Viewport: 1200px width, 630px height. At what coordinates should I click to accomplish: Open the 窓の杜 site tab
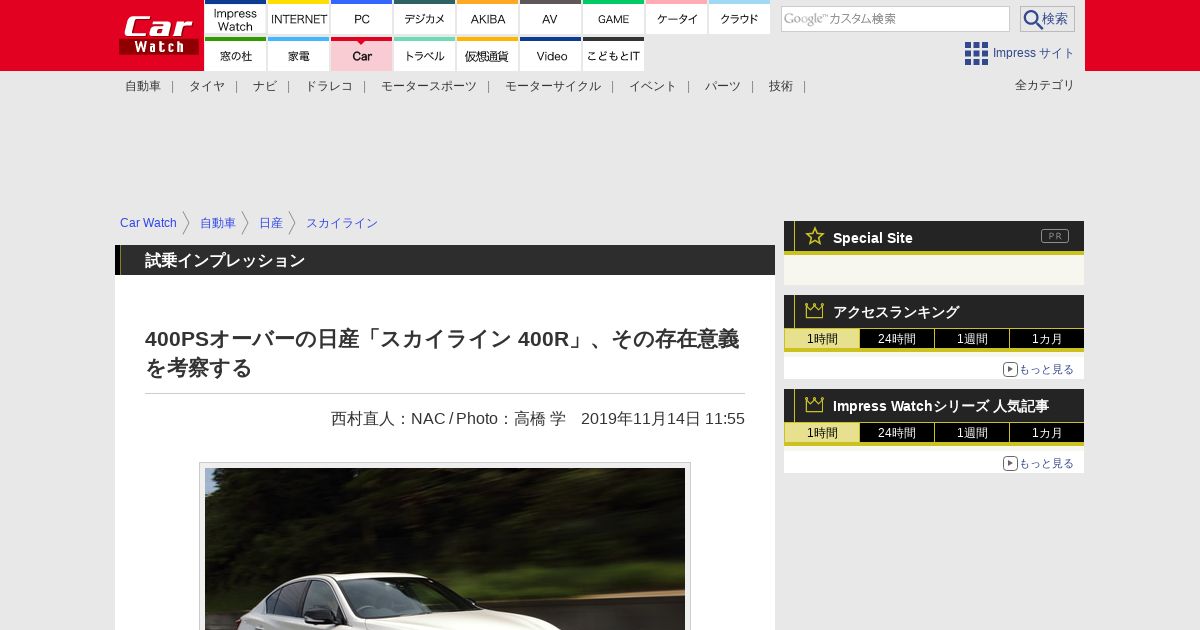coord(236,55)
